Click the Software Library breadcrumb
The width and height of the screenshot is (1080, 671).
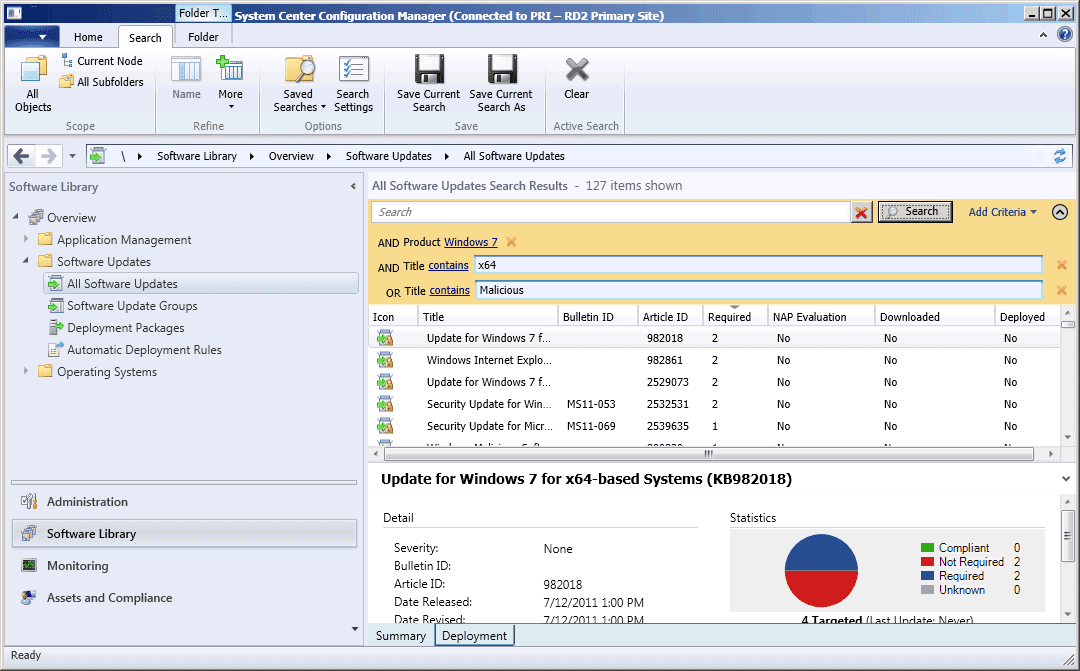(197, 156)
